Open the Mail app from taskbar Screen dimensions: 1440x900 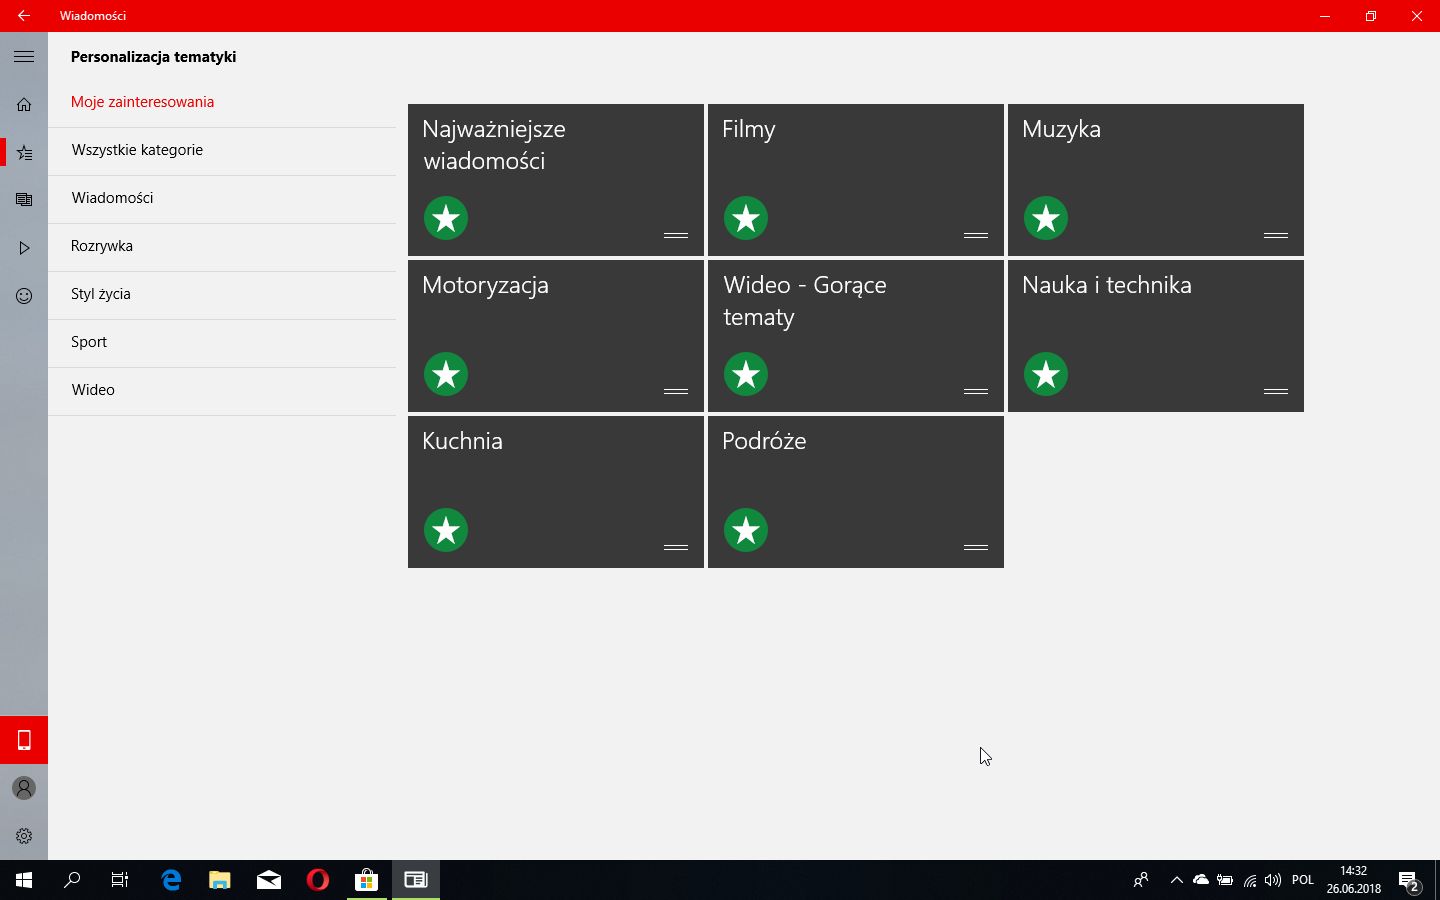269,880
